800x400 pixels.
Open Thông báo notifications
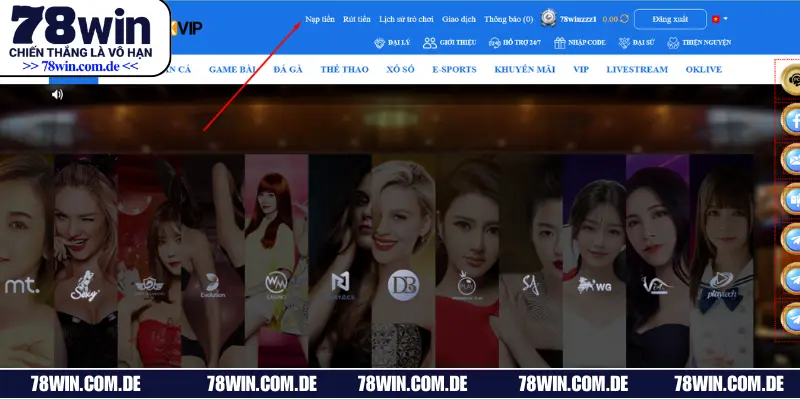point(508,19)
